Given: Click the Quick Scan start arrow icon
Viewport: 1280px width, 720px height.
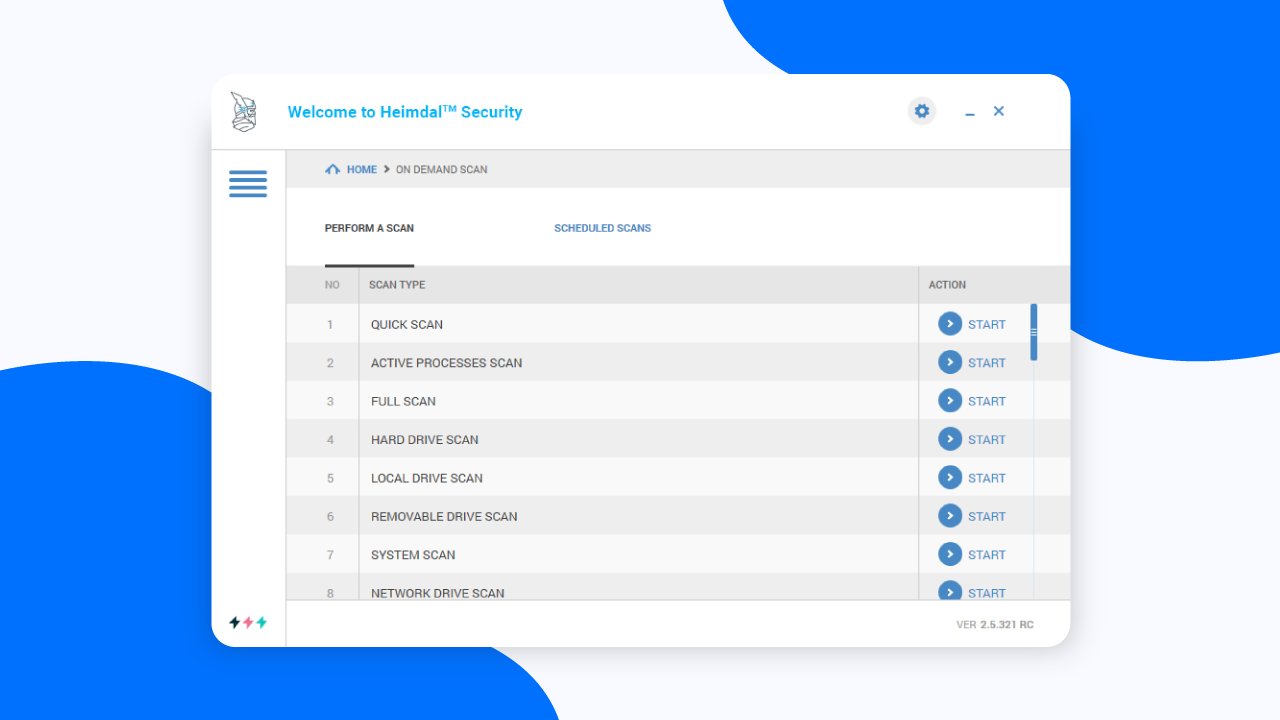Looking at the screenshot, I should (950, 324).
